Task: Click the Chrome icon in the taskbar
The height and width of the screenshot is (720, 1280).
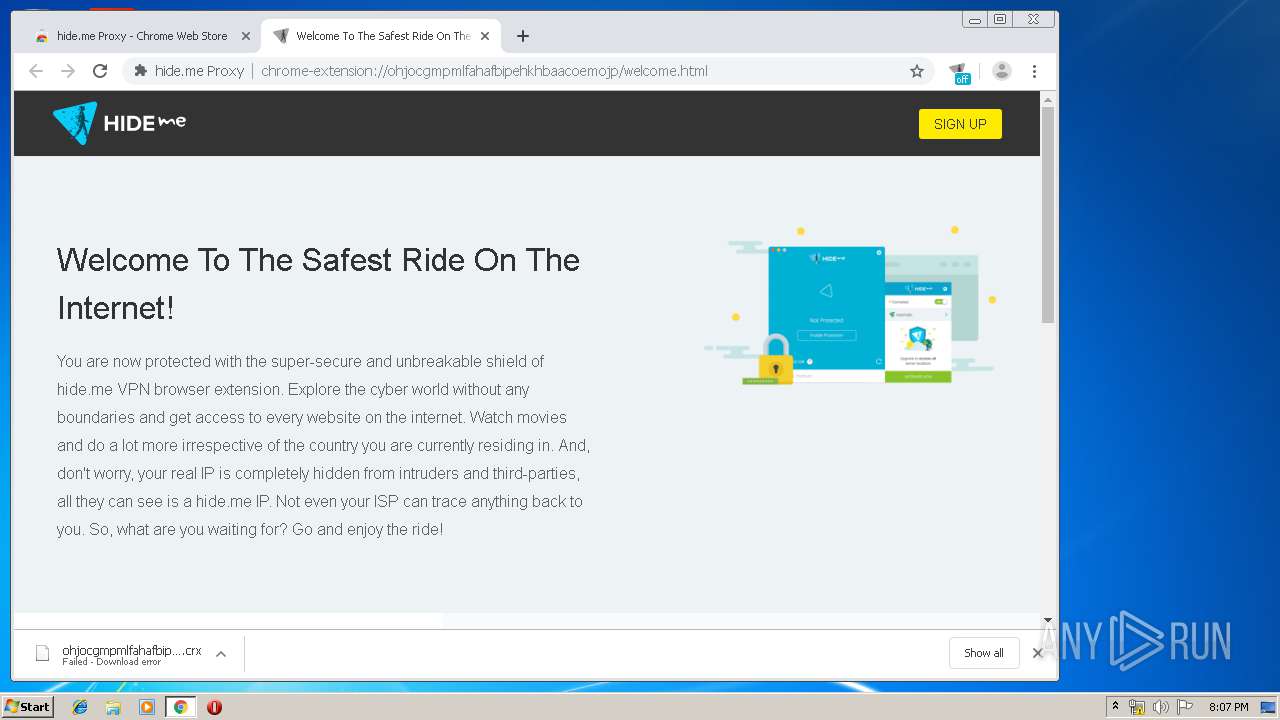Action: click(180, 707)
